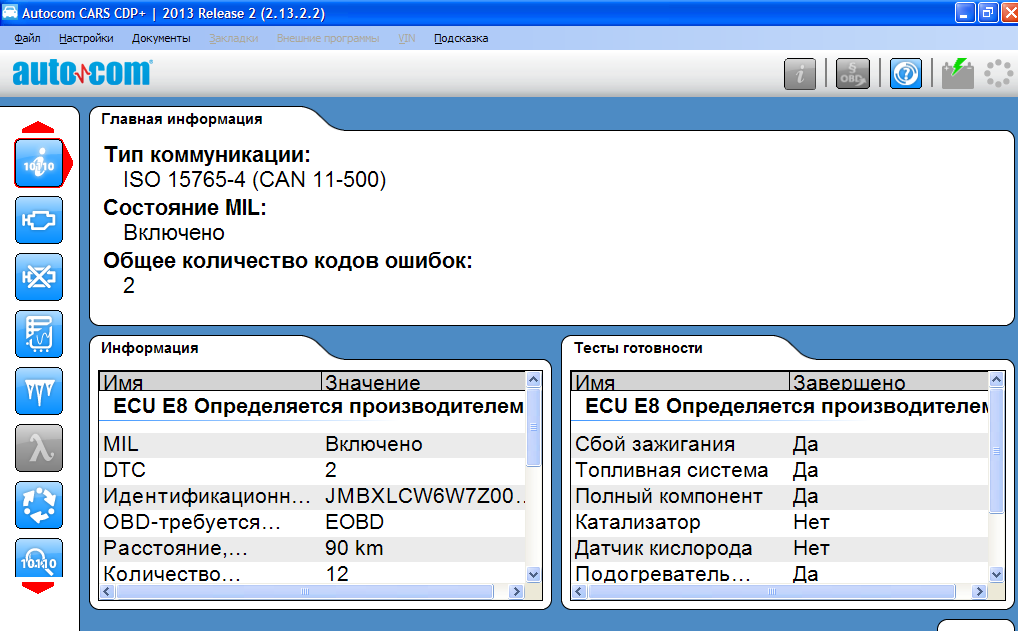The width and height of the screenshot is (1018, 631).
Task: Open the Подсказка menu
Action: [461, 38]
